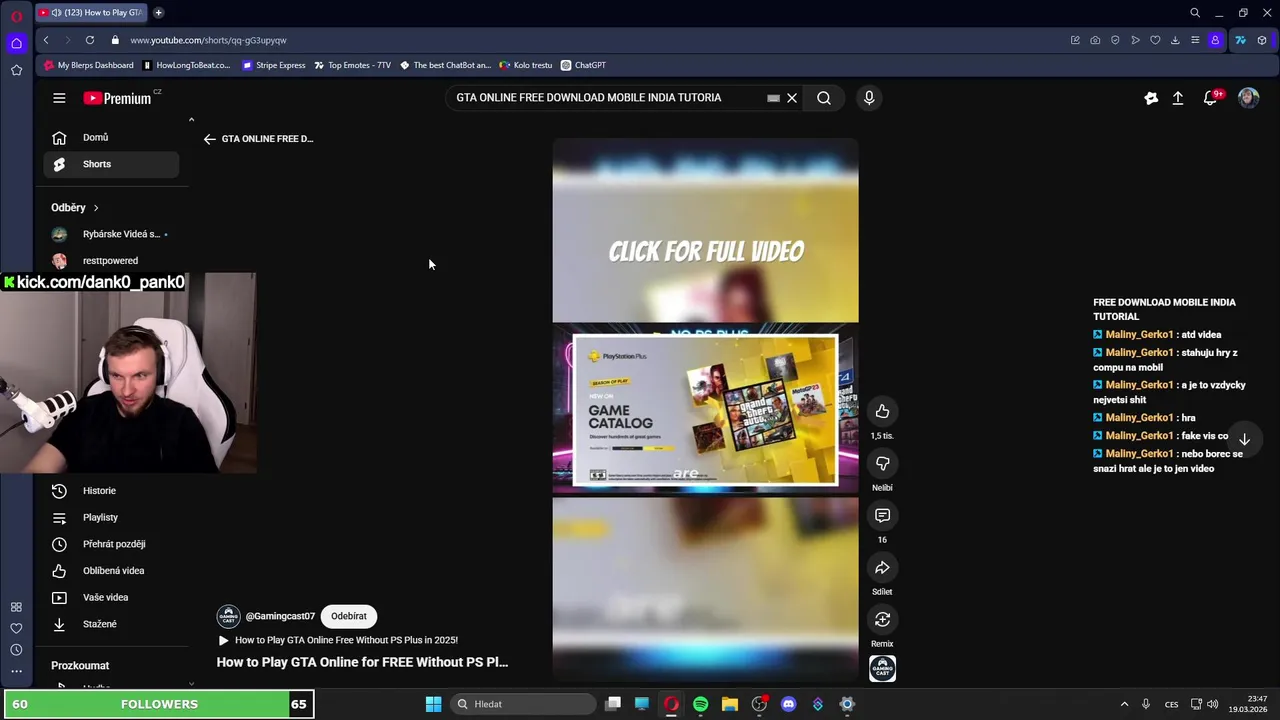Show hidden tray icons chevron

pos(1124,704)
